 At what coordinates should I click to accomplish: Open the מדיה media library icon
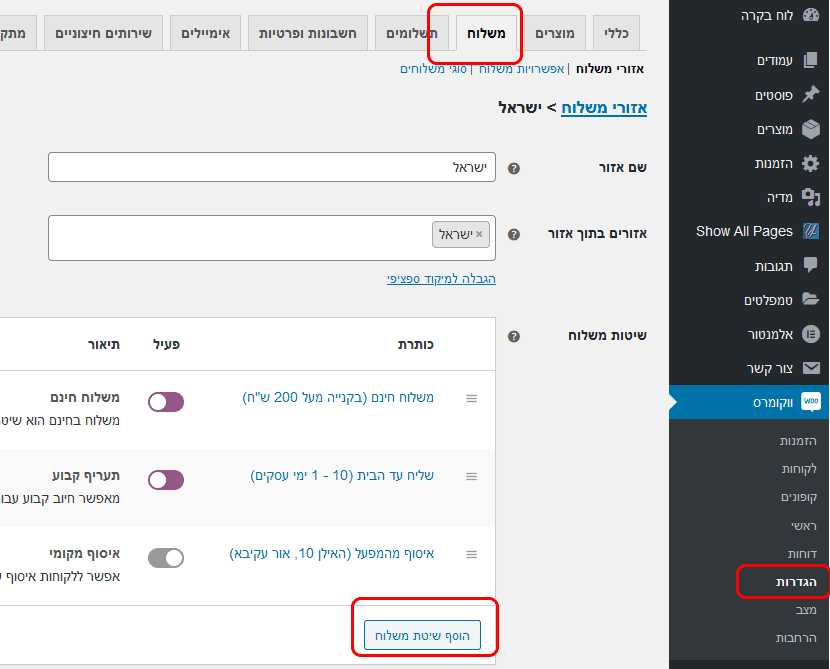(810, 197)
